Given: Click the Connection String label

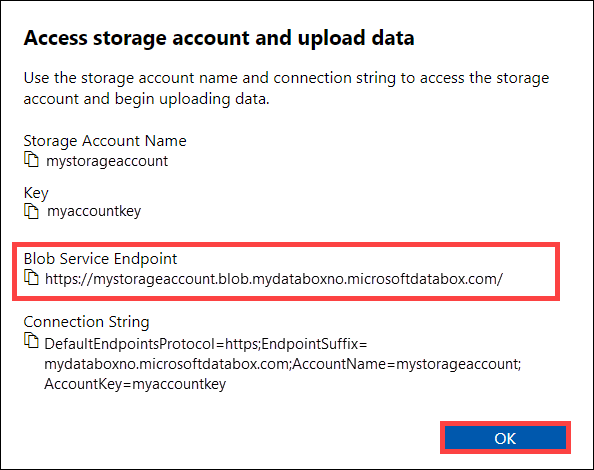Looking at the screenshot, I should click(x=86, y=322).
